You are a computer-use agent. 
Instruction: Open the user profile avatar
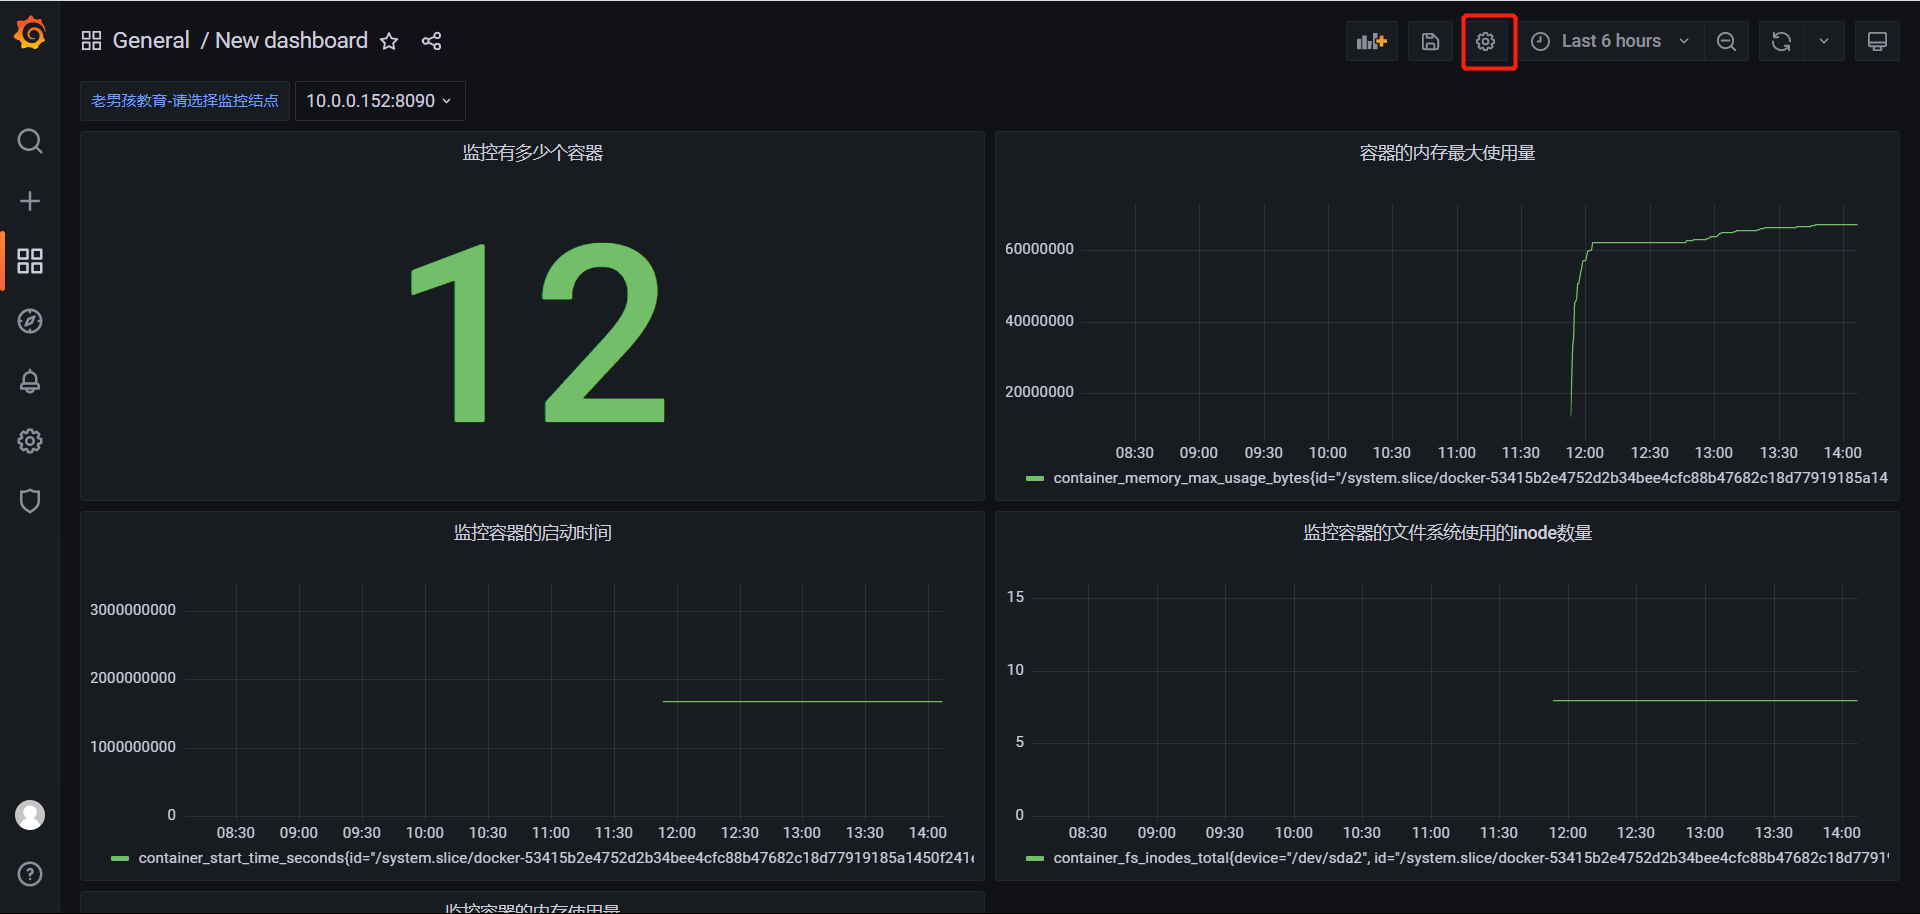tap(30, 815)
